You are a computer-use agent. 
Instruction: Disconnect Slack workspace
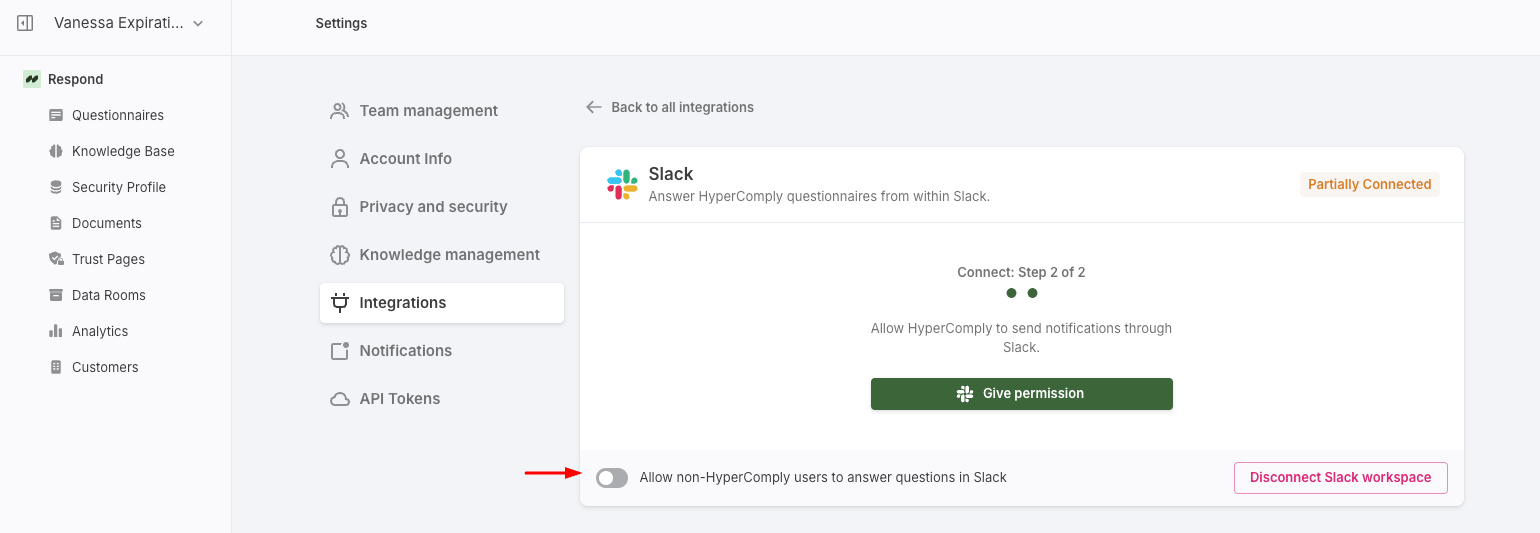coord(1340,478)
